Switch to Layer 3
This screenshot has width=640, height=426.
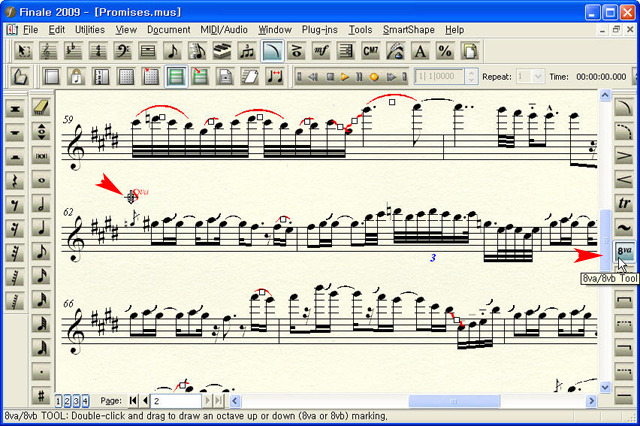[x=76, y=402]
